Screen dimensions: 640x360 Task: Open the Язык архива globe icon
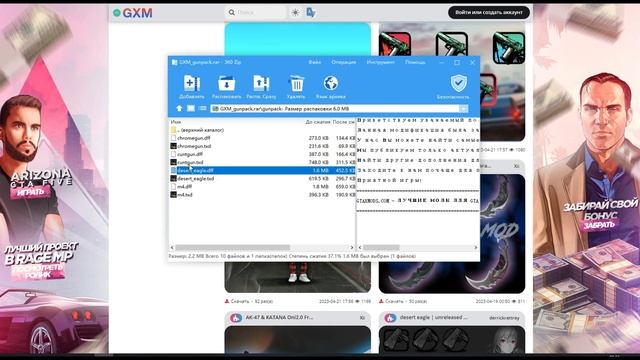coord(331,83)
